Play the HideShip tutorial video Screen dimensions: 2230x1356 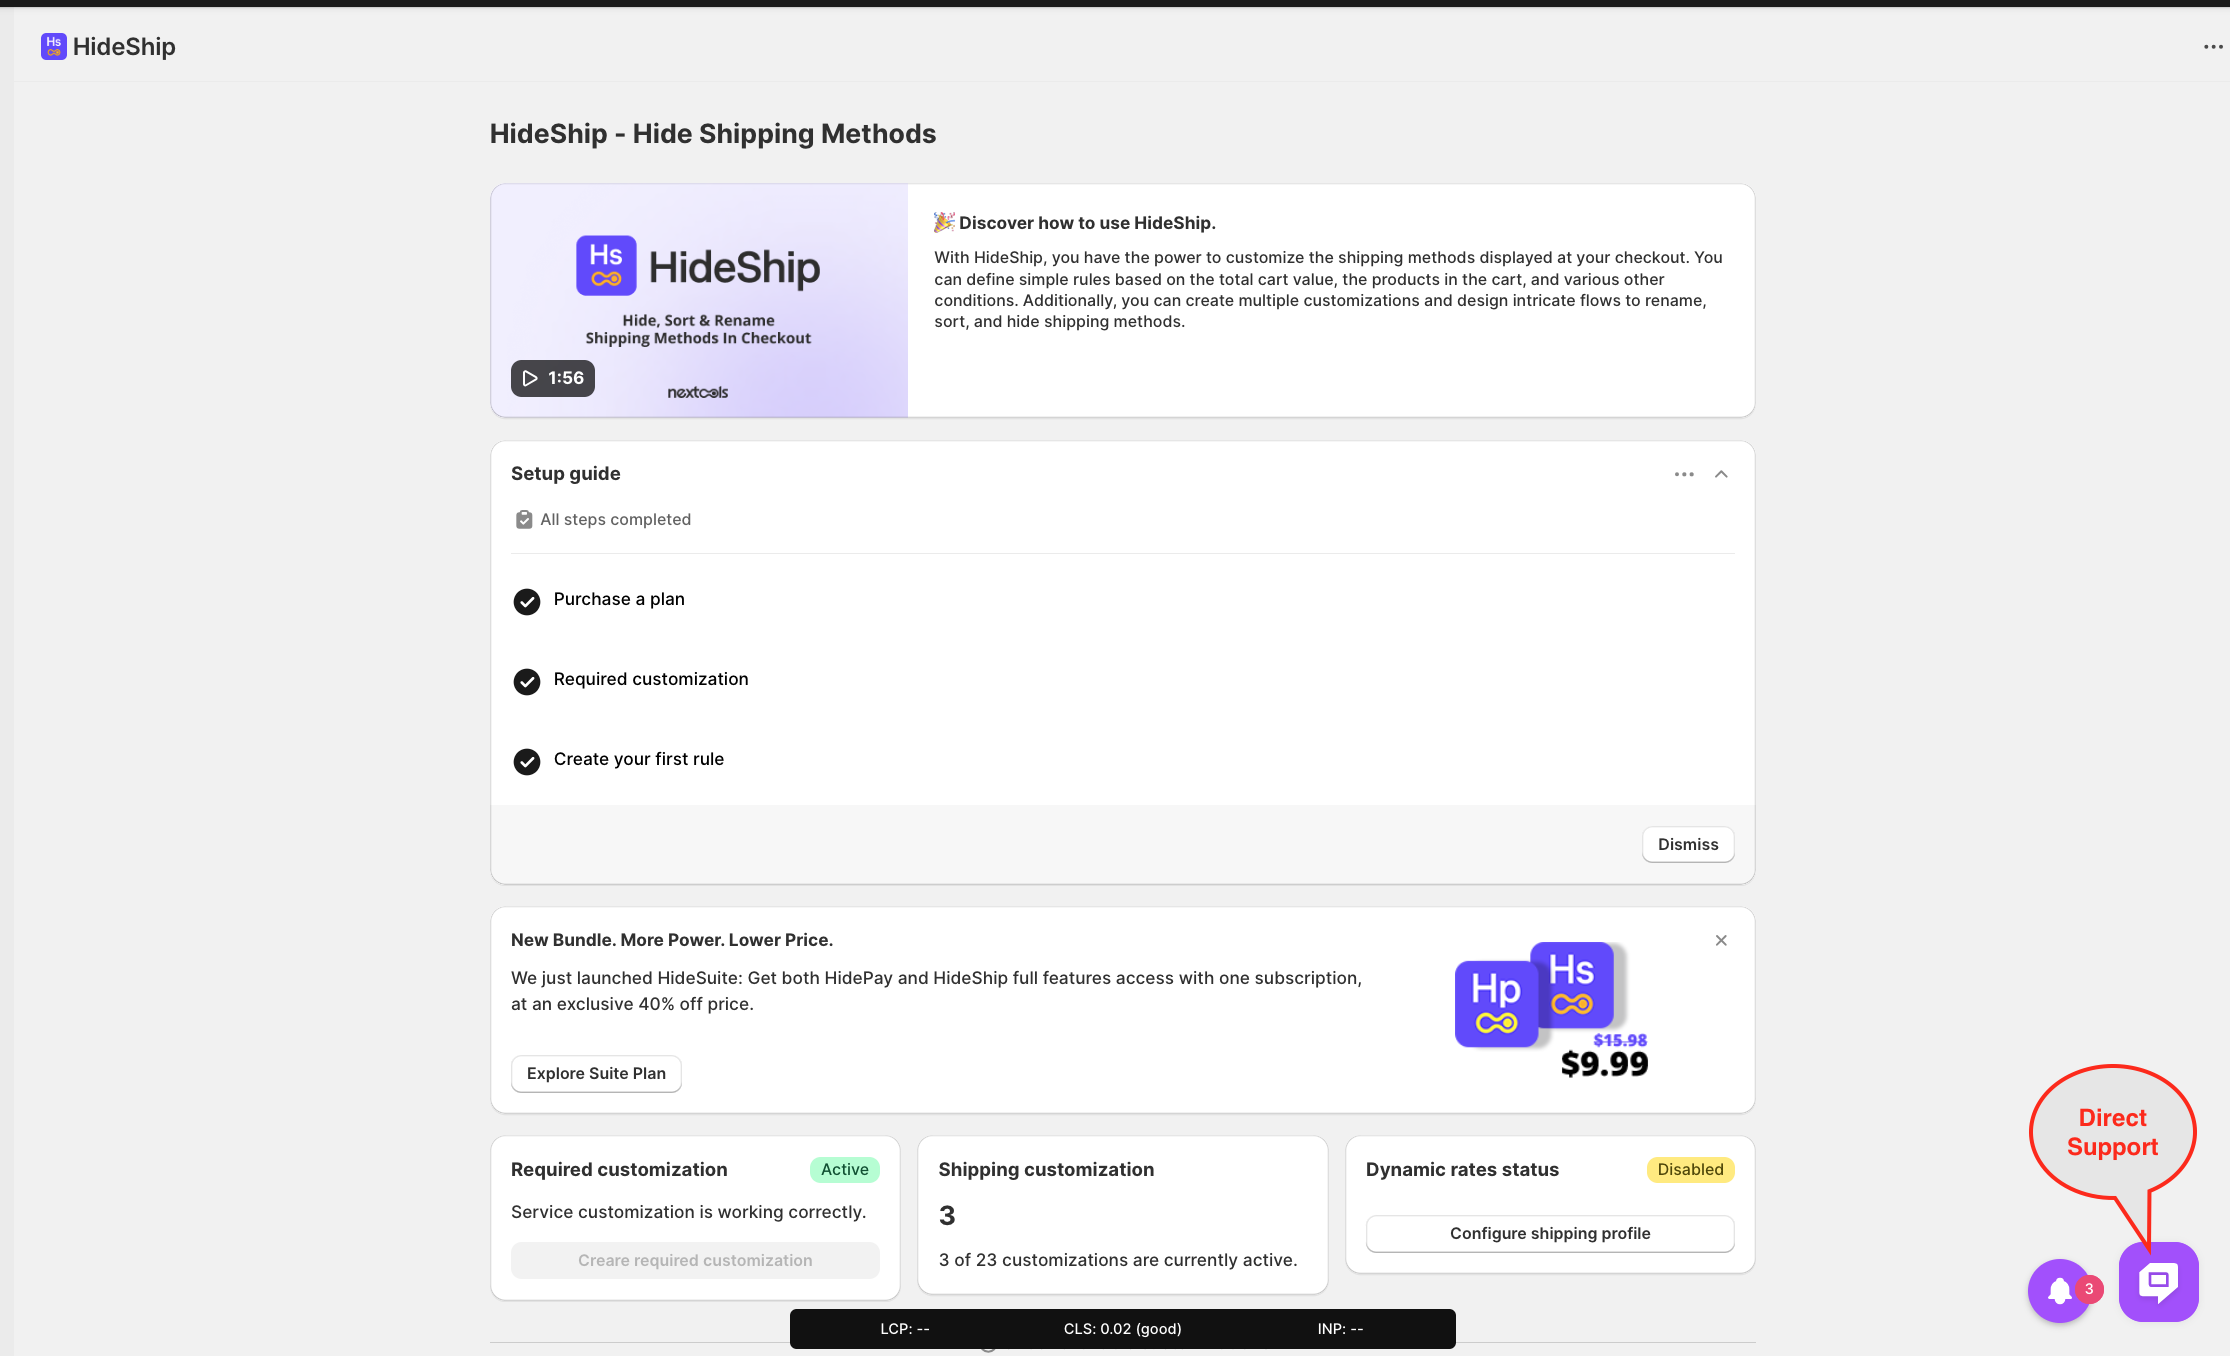pos(552,378)
